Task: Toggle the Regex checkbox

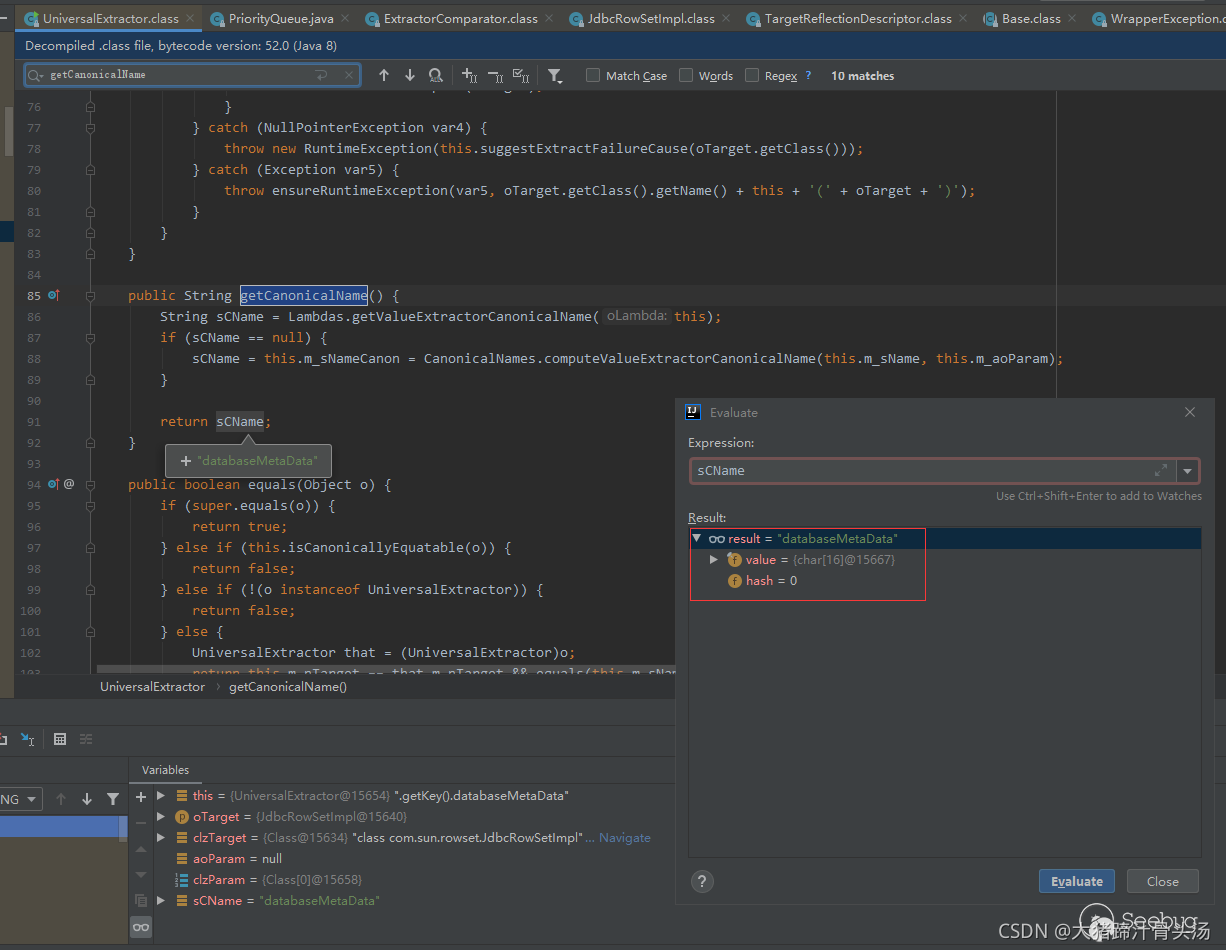Action: click(x=752, y=76)
